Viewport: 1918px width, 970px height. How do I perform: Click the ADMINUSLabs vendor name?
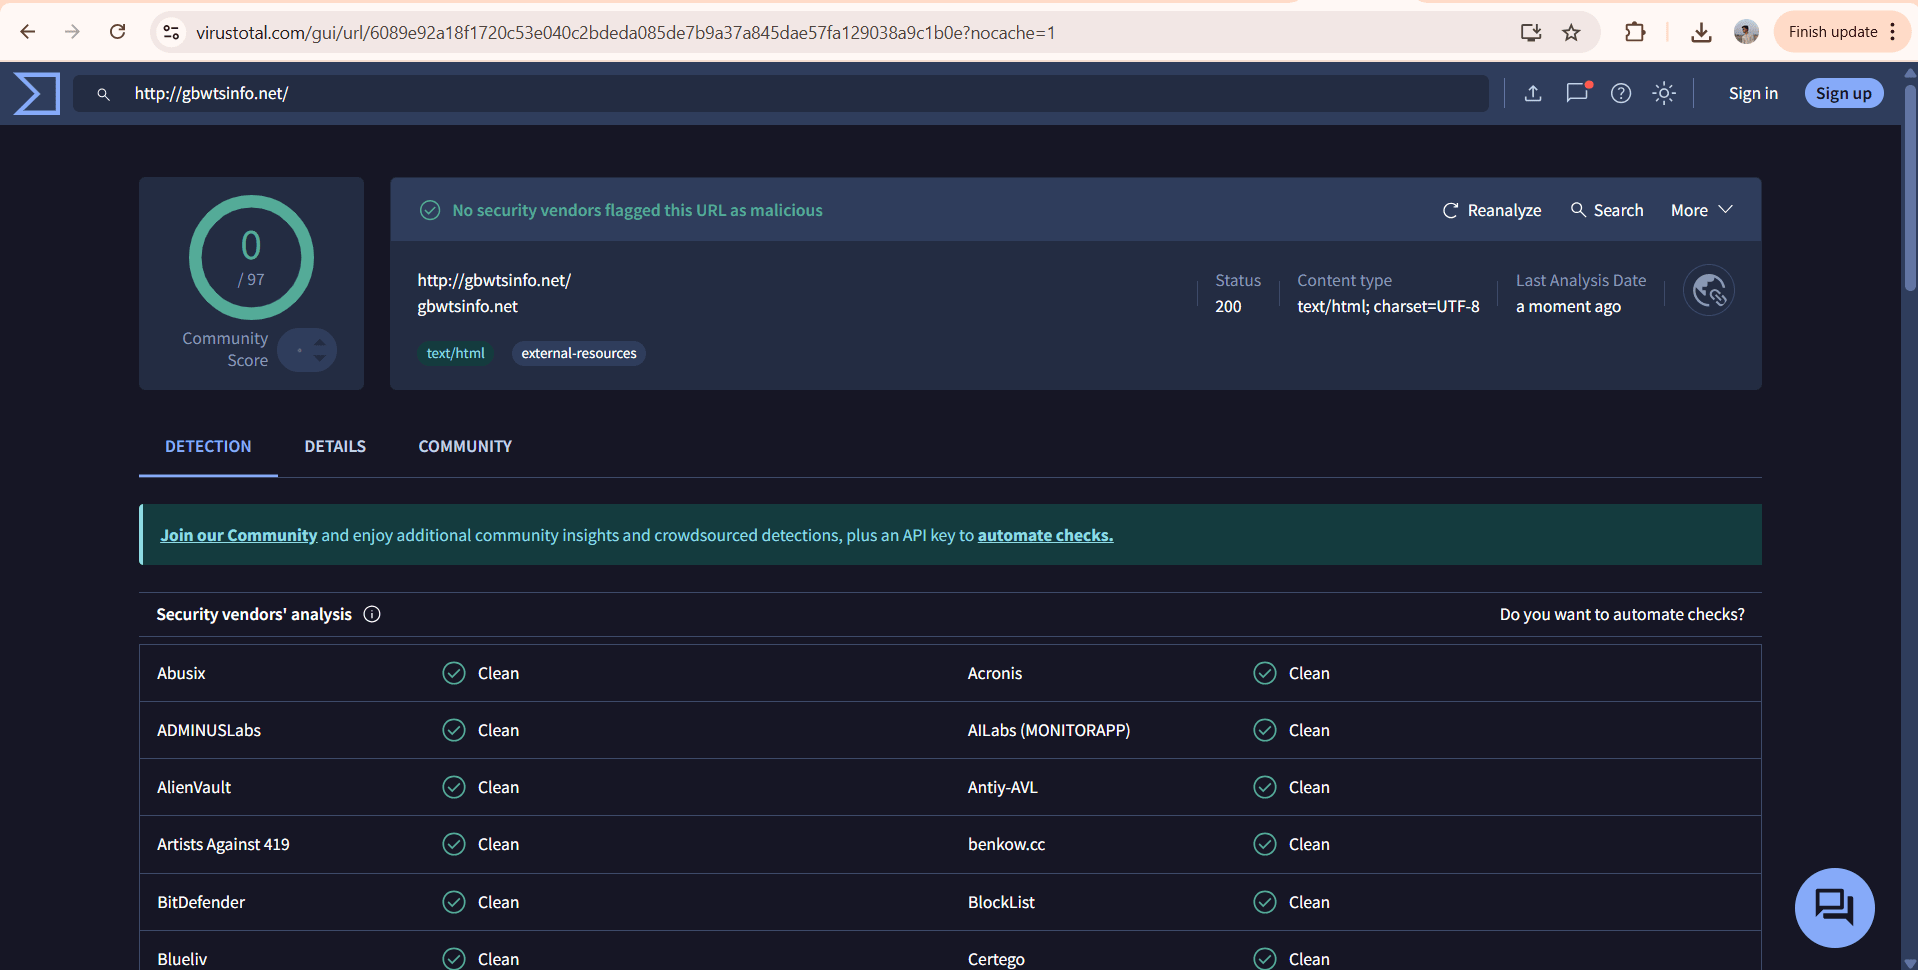tap(209, 730)
